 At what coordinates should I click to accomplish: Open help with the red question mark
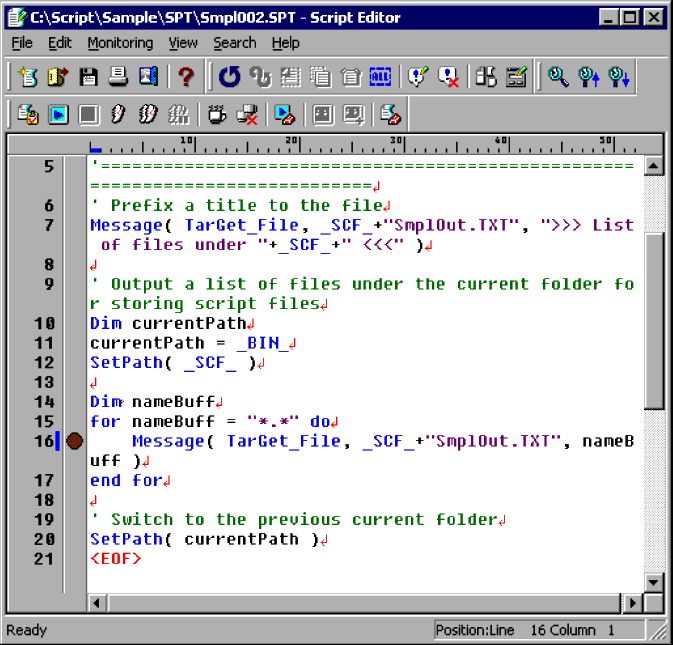click(186, 77)
